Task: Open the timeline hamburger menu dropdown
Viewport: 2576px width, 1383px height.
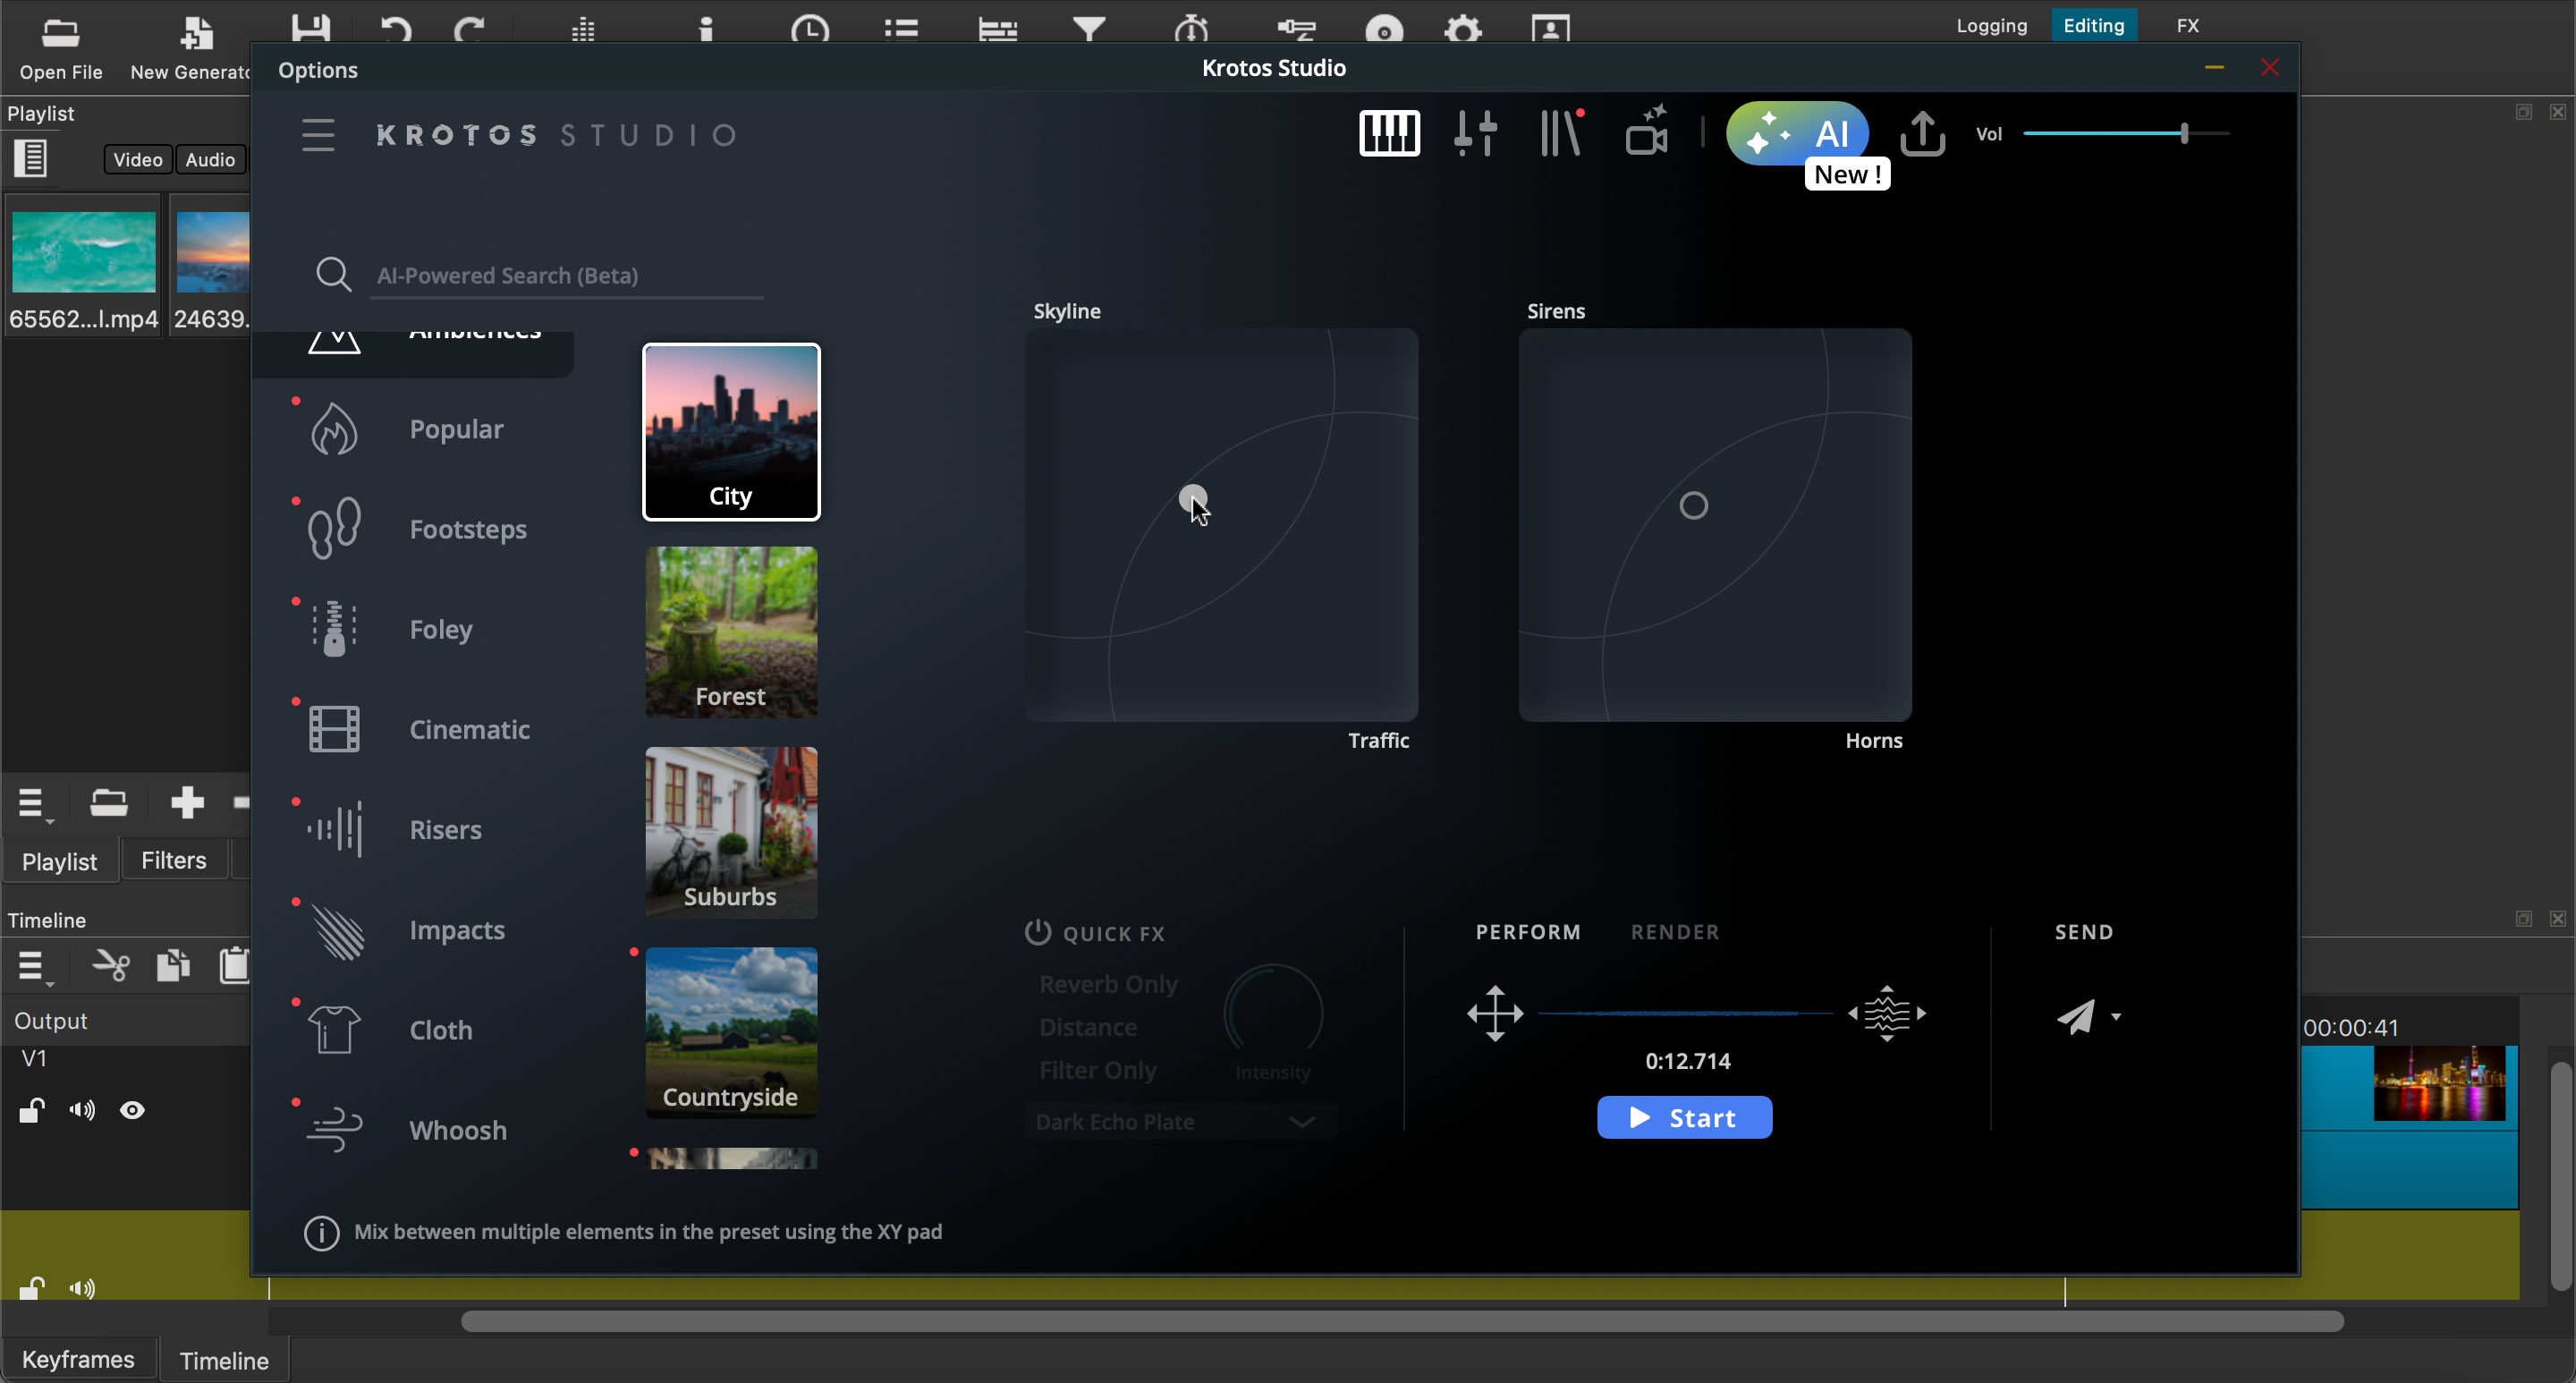Action: pos(33,967)
